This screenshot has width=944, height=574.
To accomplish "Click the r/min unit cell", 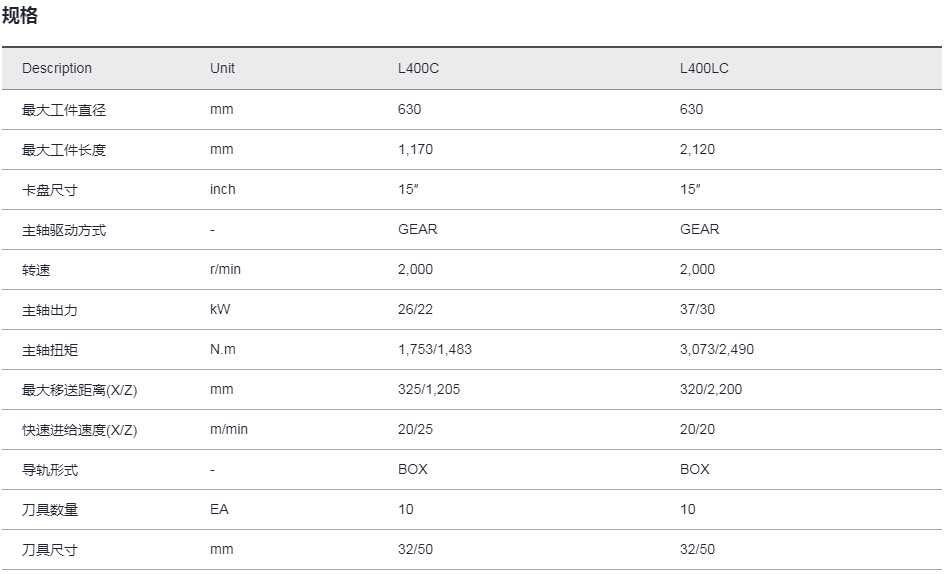I will pyautogui.click(x=225, y=269).
